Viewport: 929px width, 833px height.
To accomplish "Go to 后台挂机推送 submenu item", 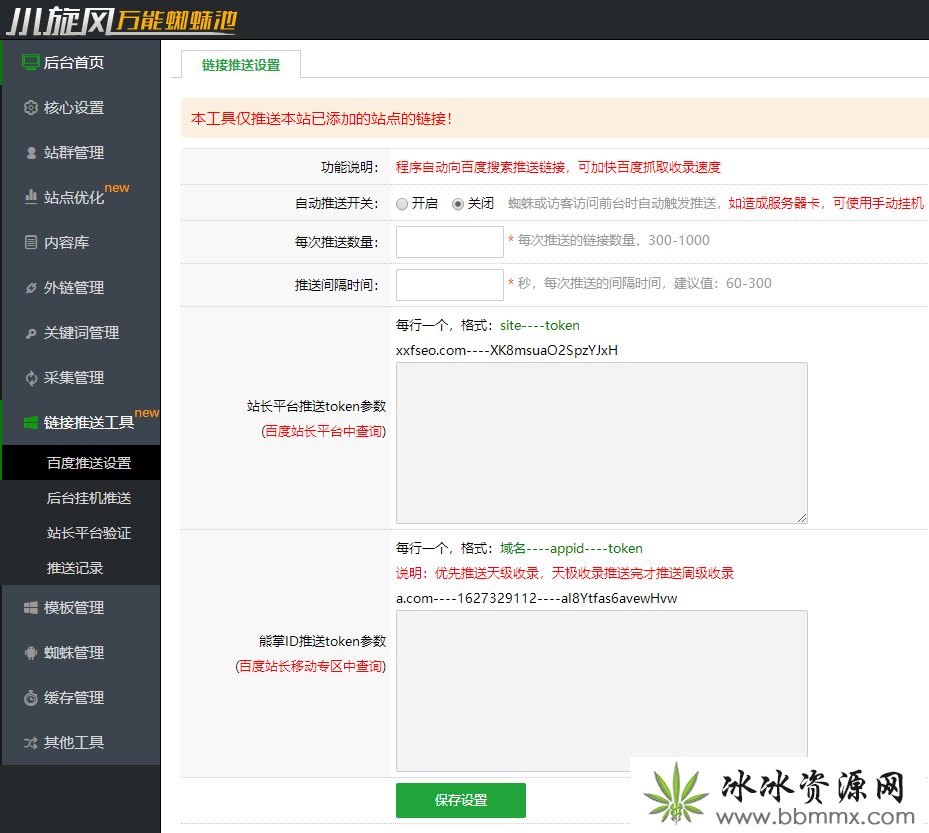I will [81, 498].
